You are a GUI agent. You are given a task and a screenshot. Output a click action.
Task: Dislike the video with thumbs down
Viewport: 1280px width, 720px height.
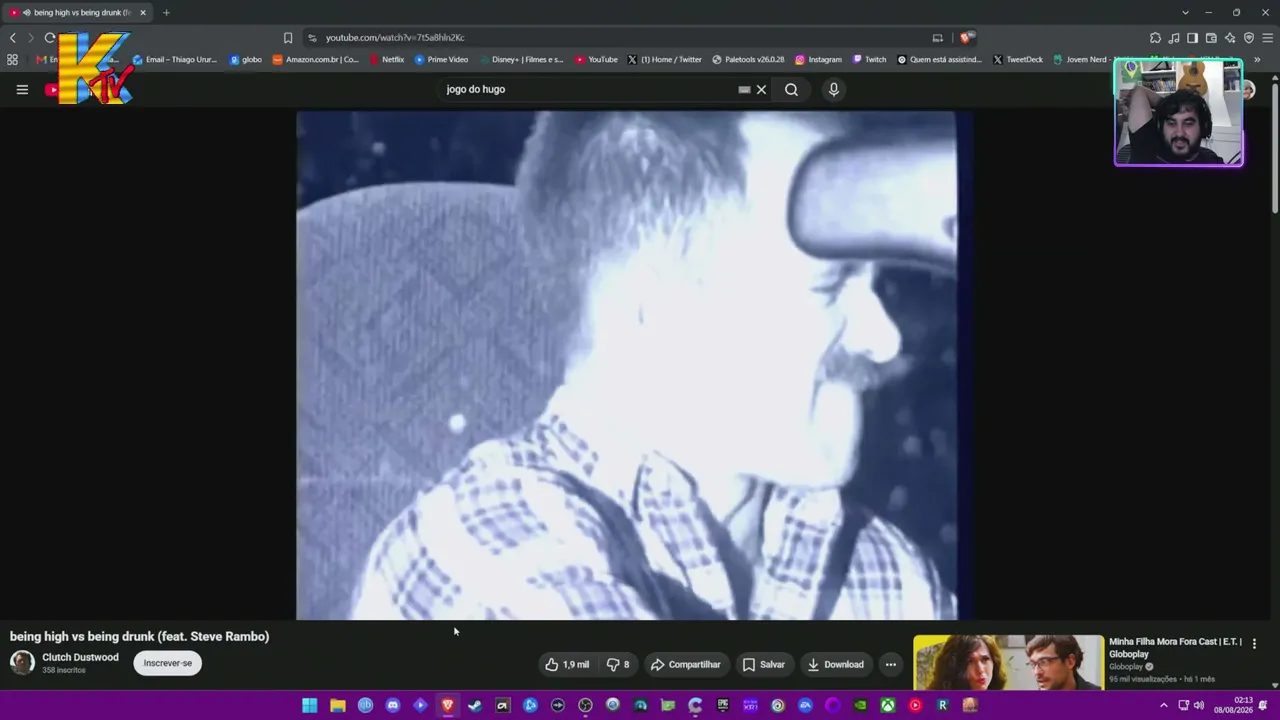pos(618,664)
